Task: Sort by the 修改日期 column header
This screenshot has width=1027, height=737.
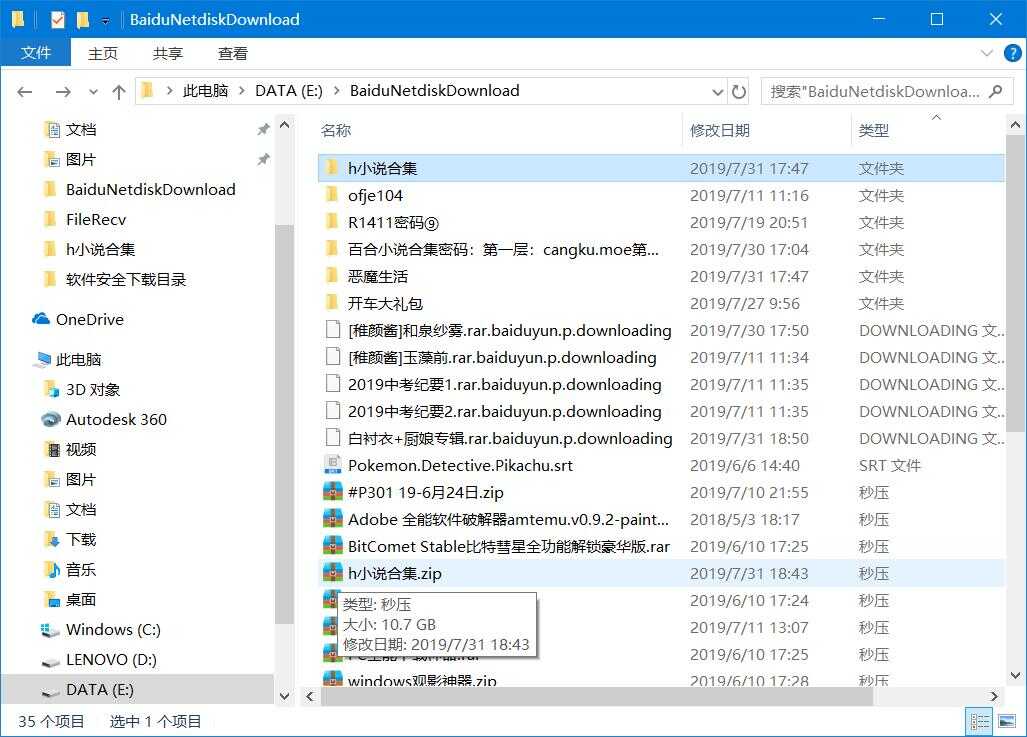Action: coord(720,130)
